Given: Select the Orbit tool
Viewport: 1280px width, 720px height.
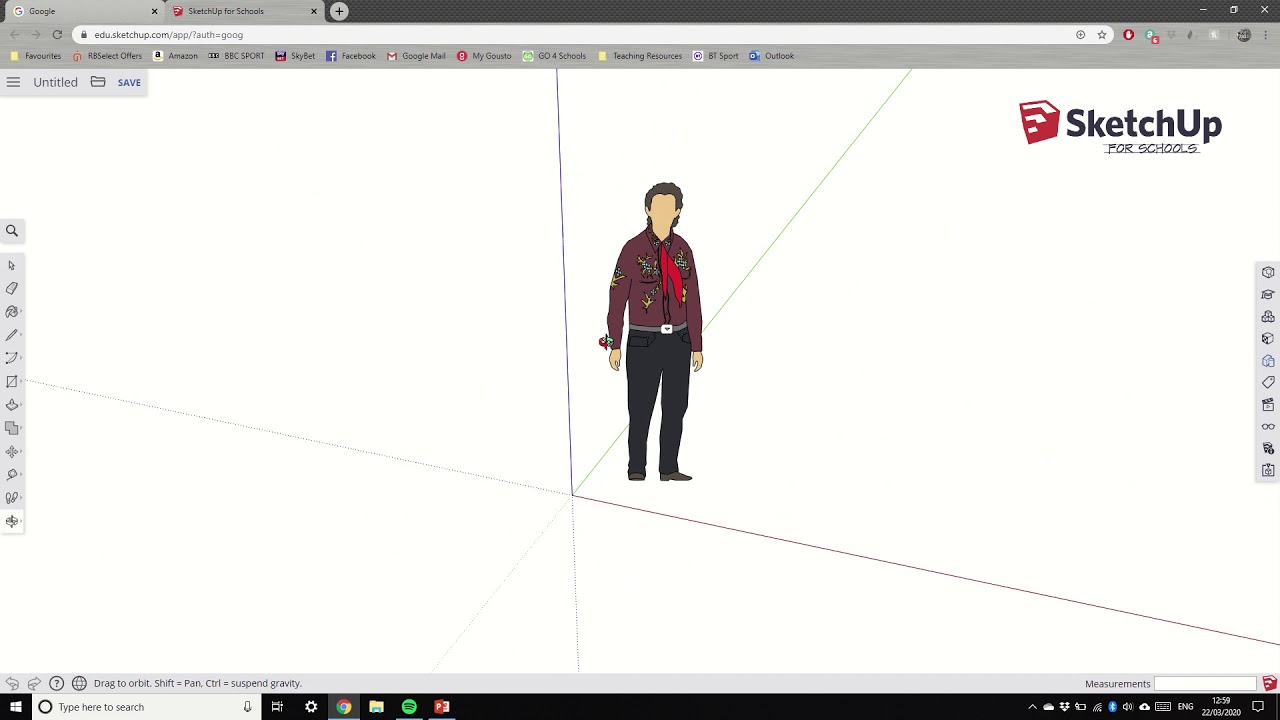Looking at the screenshot, I should 12,521.
